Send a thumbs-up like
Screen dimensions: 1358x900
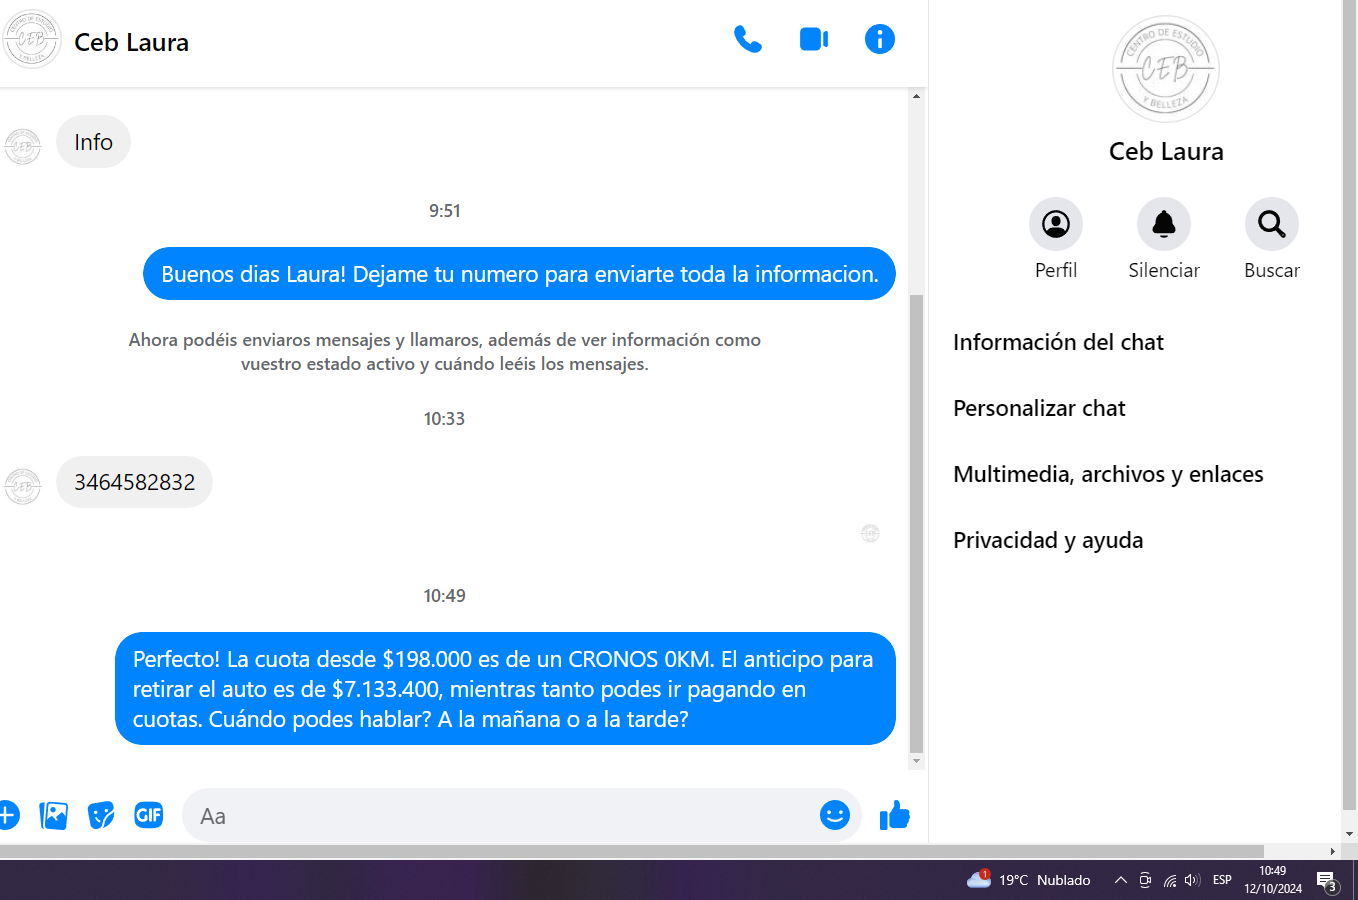pyautogui.click(x=894, y=816)
